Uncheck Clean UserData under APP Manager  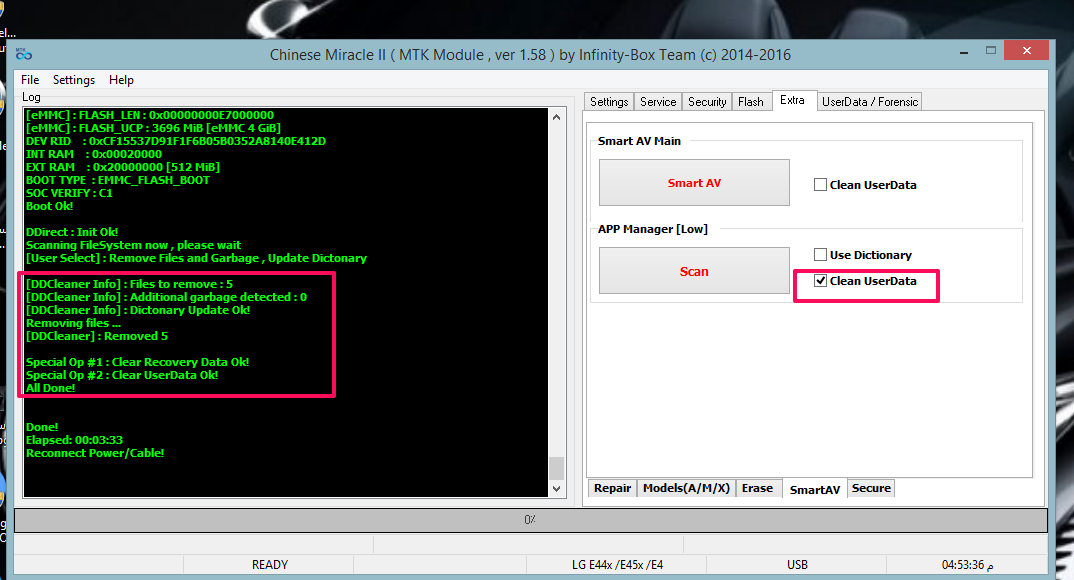820,281
